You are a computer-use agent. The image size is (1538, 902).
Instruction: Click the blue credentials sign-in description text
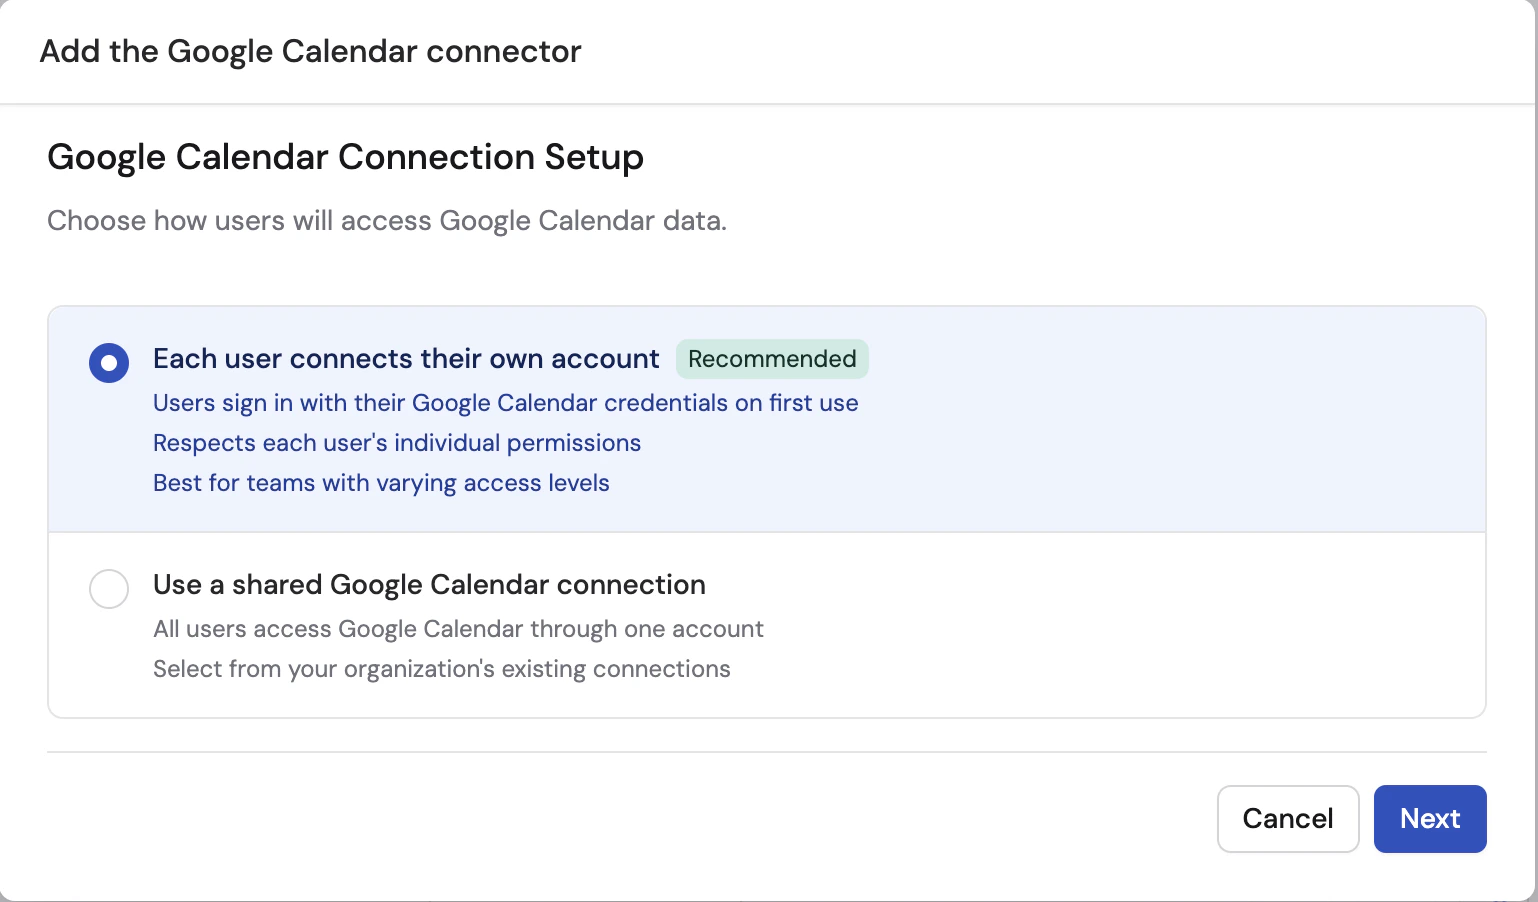click(x=505, y=403)
